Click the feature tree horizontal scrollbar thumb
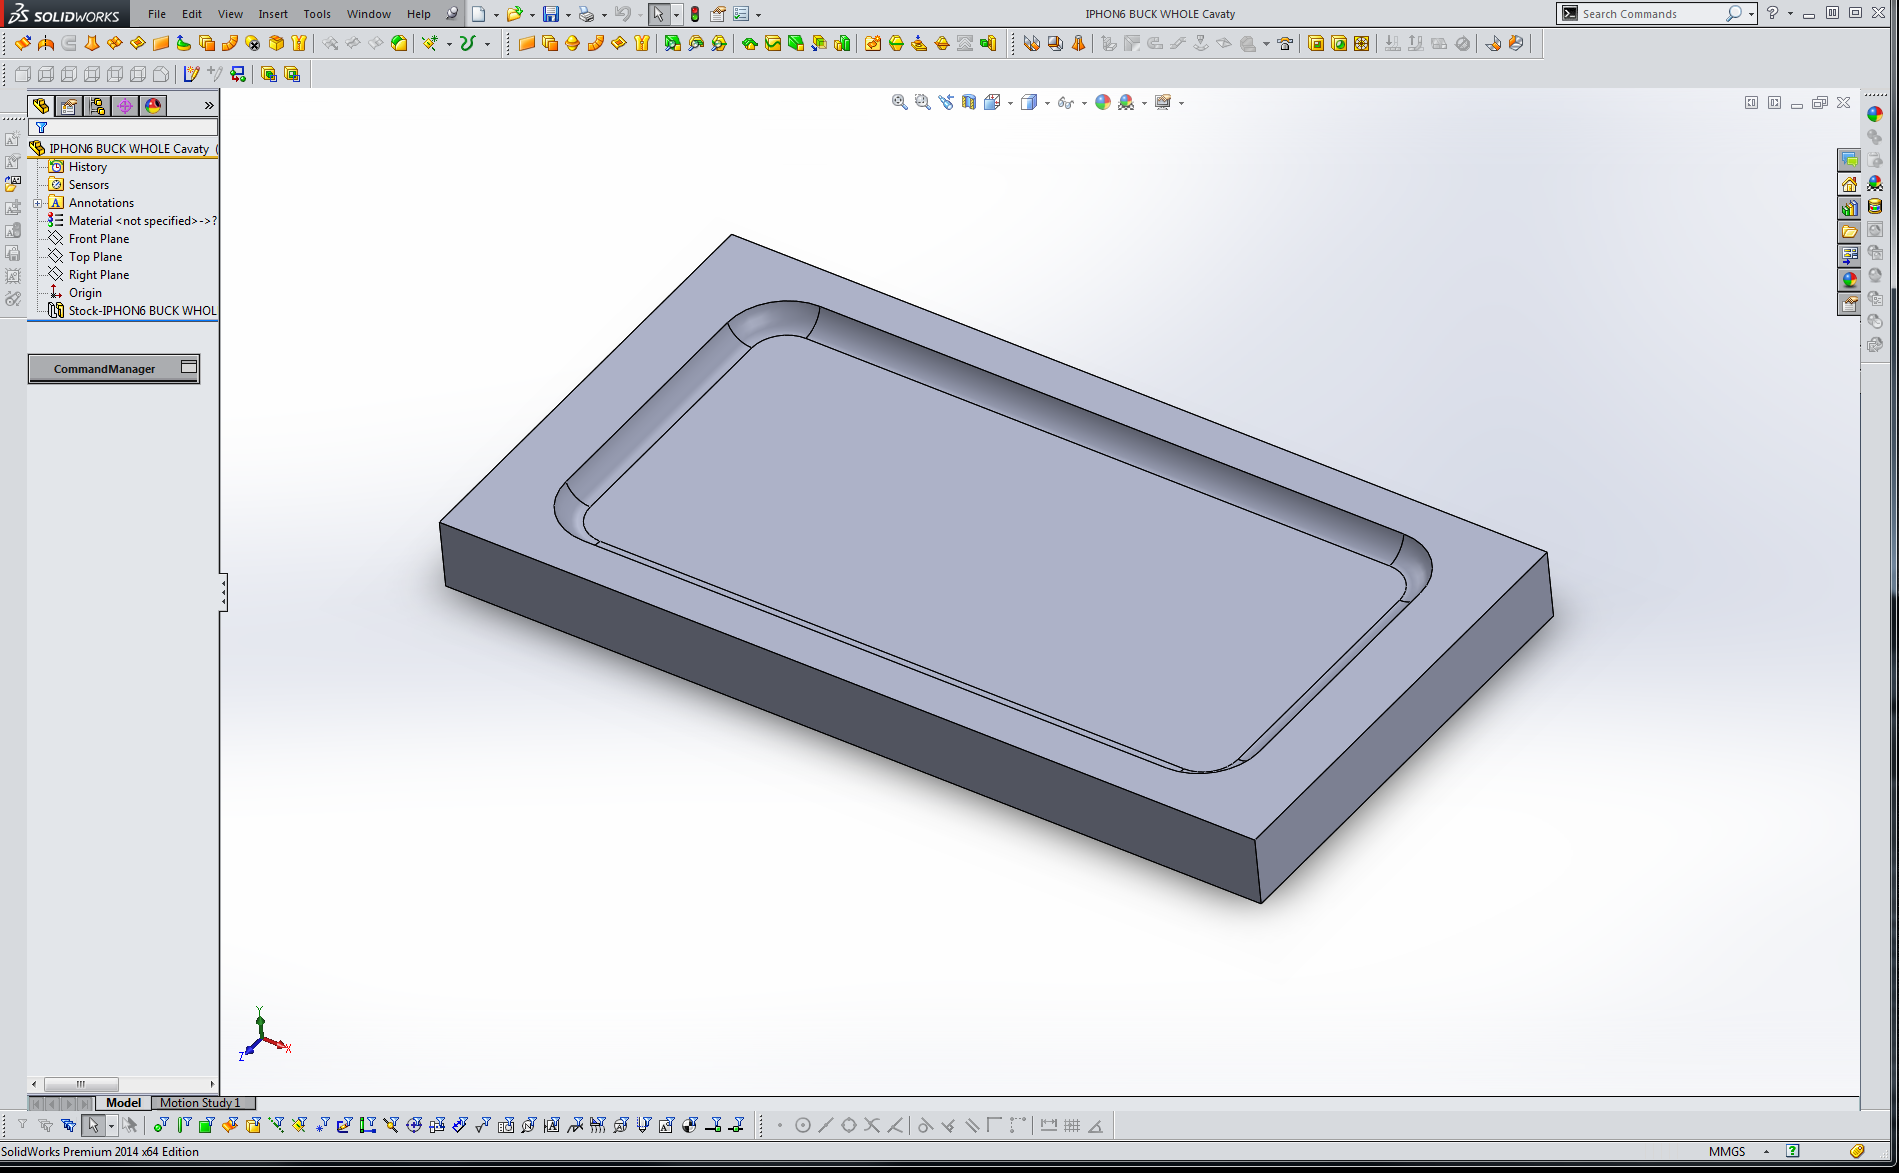The height and width of the screenshot is (1173, 1899). click(x=81, y=1084)
